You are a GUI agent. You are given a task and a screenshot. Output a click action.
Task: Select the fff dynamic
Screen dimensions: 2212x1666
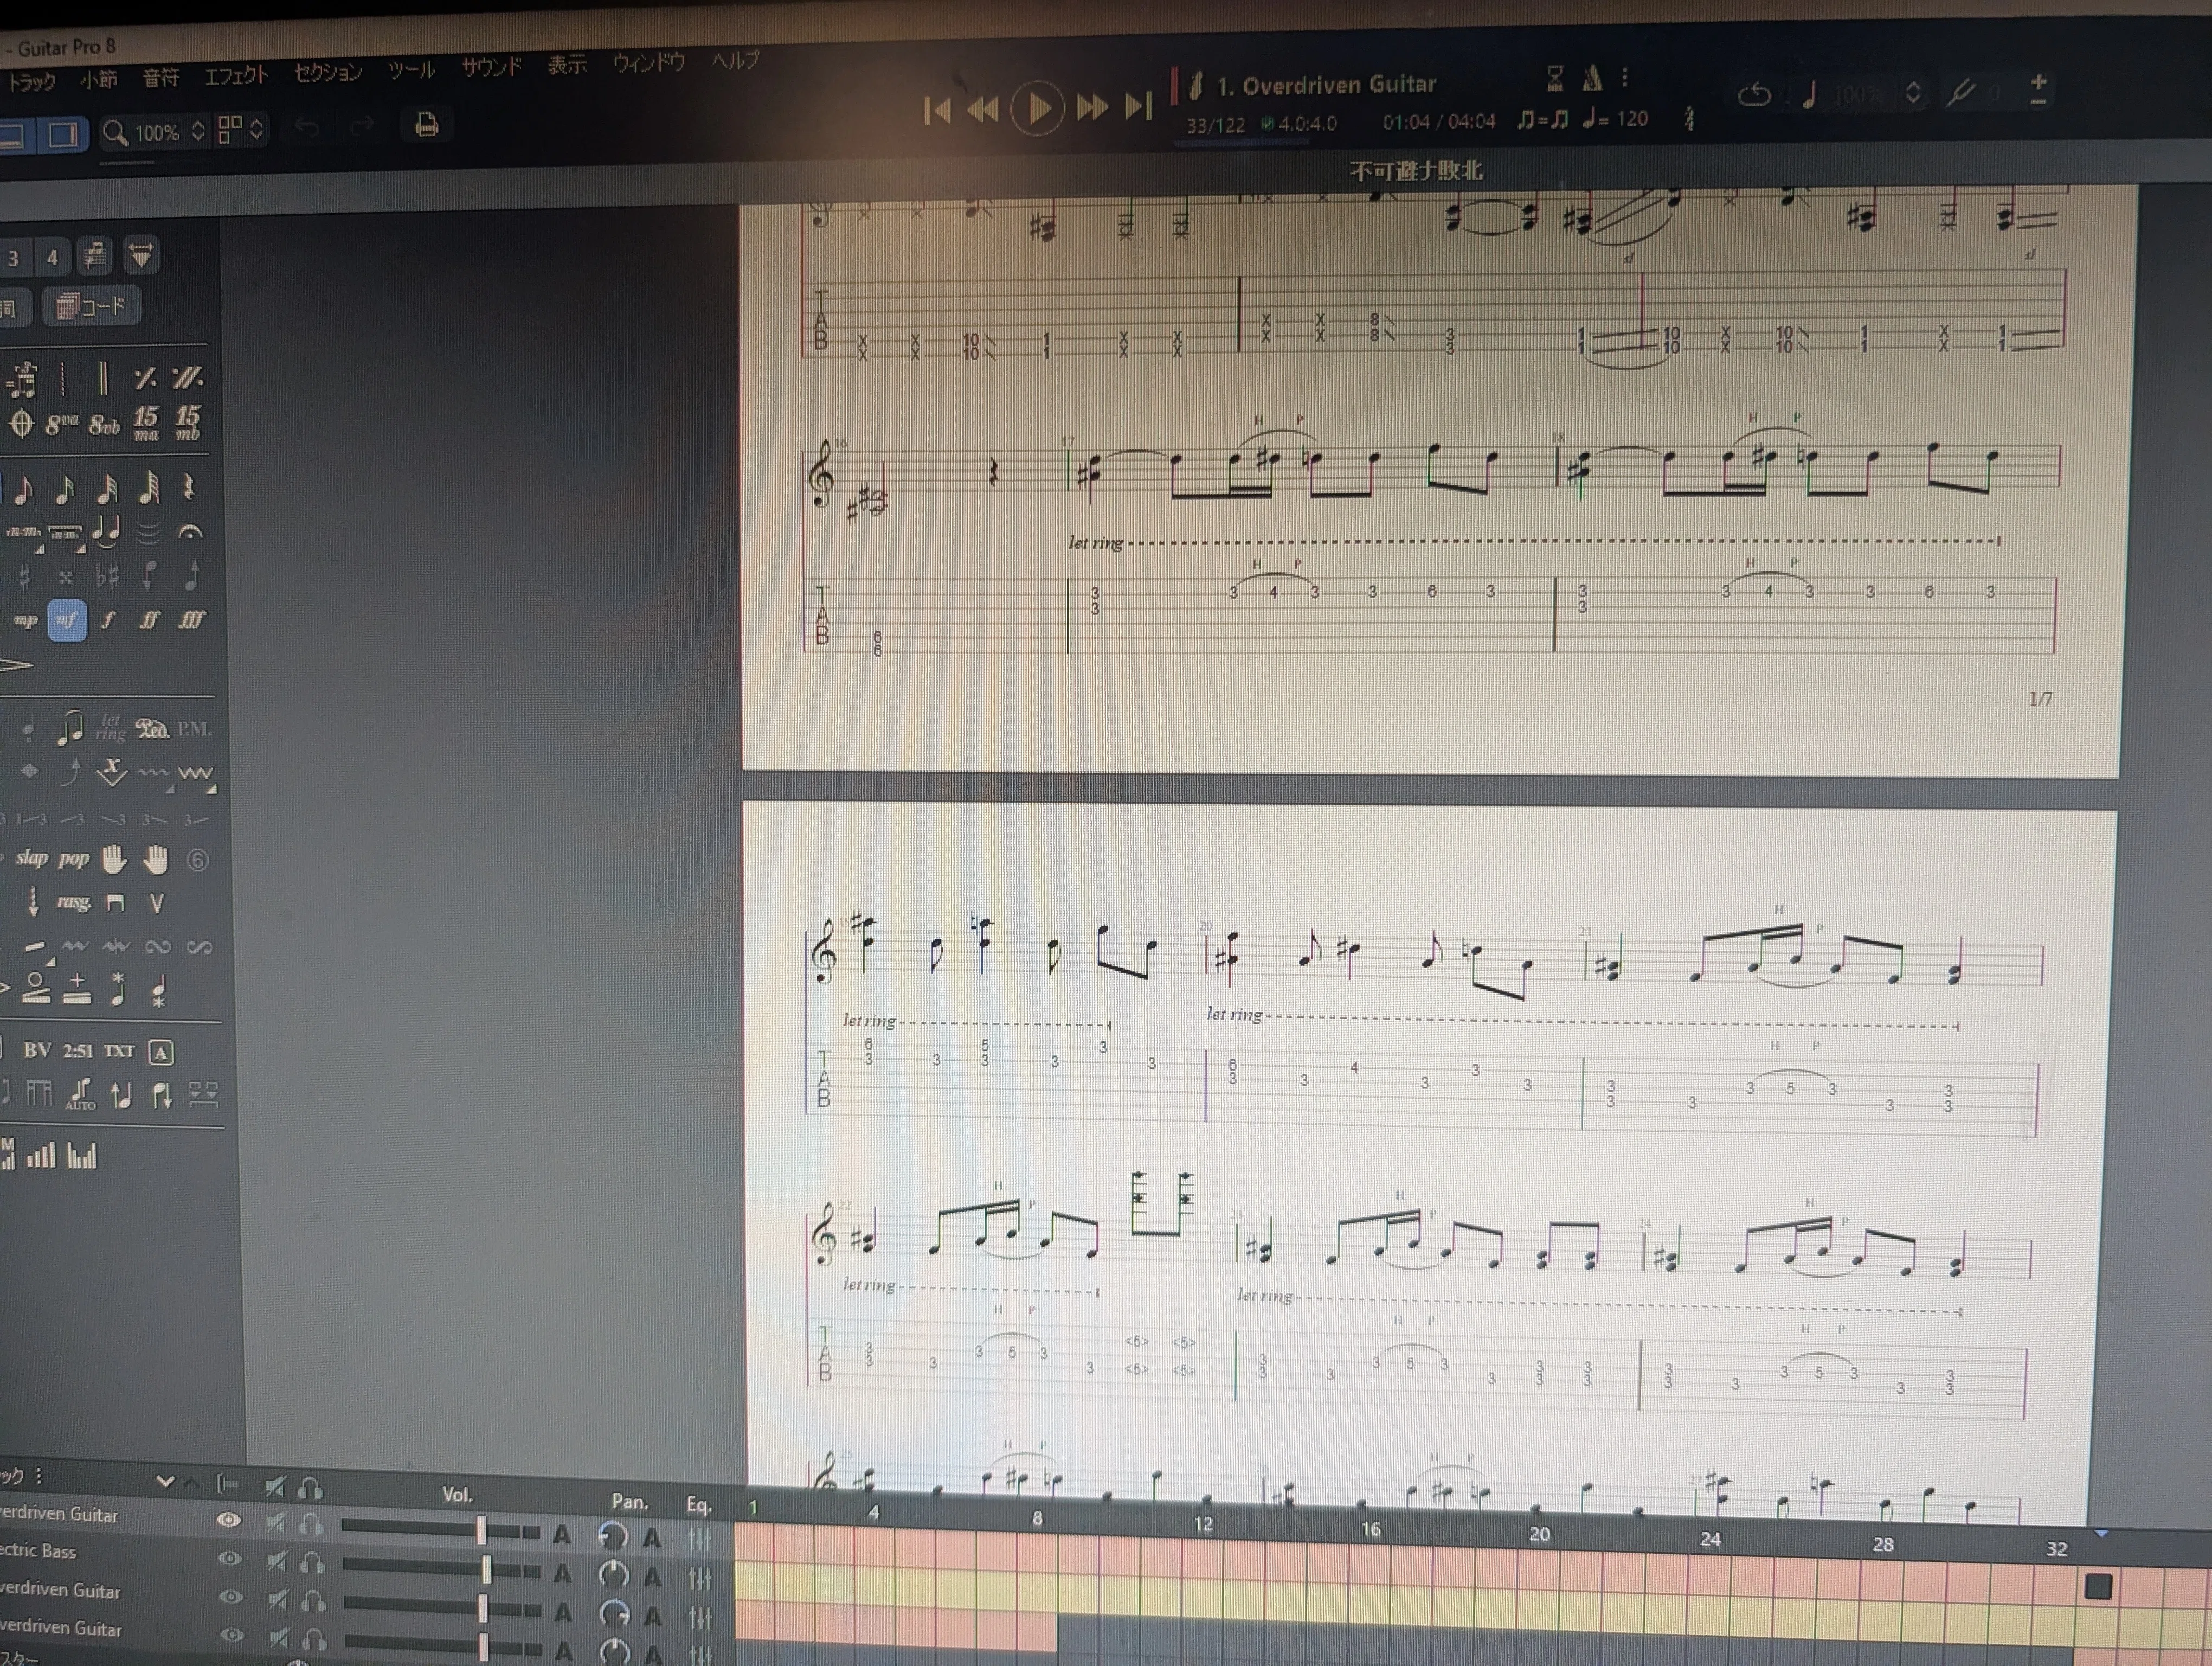click(191, 620)
